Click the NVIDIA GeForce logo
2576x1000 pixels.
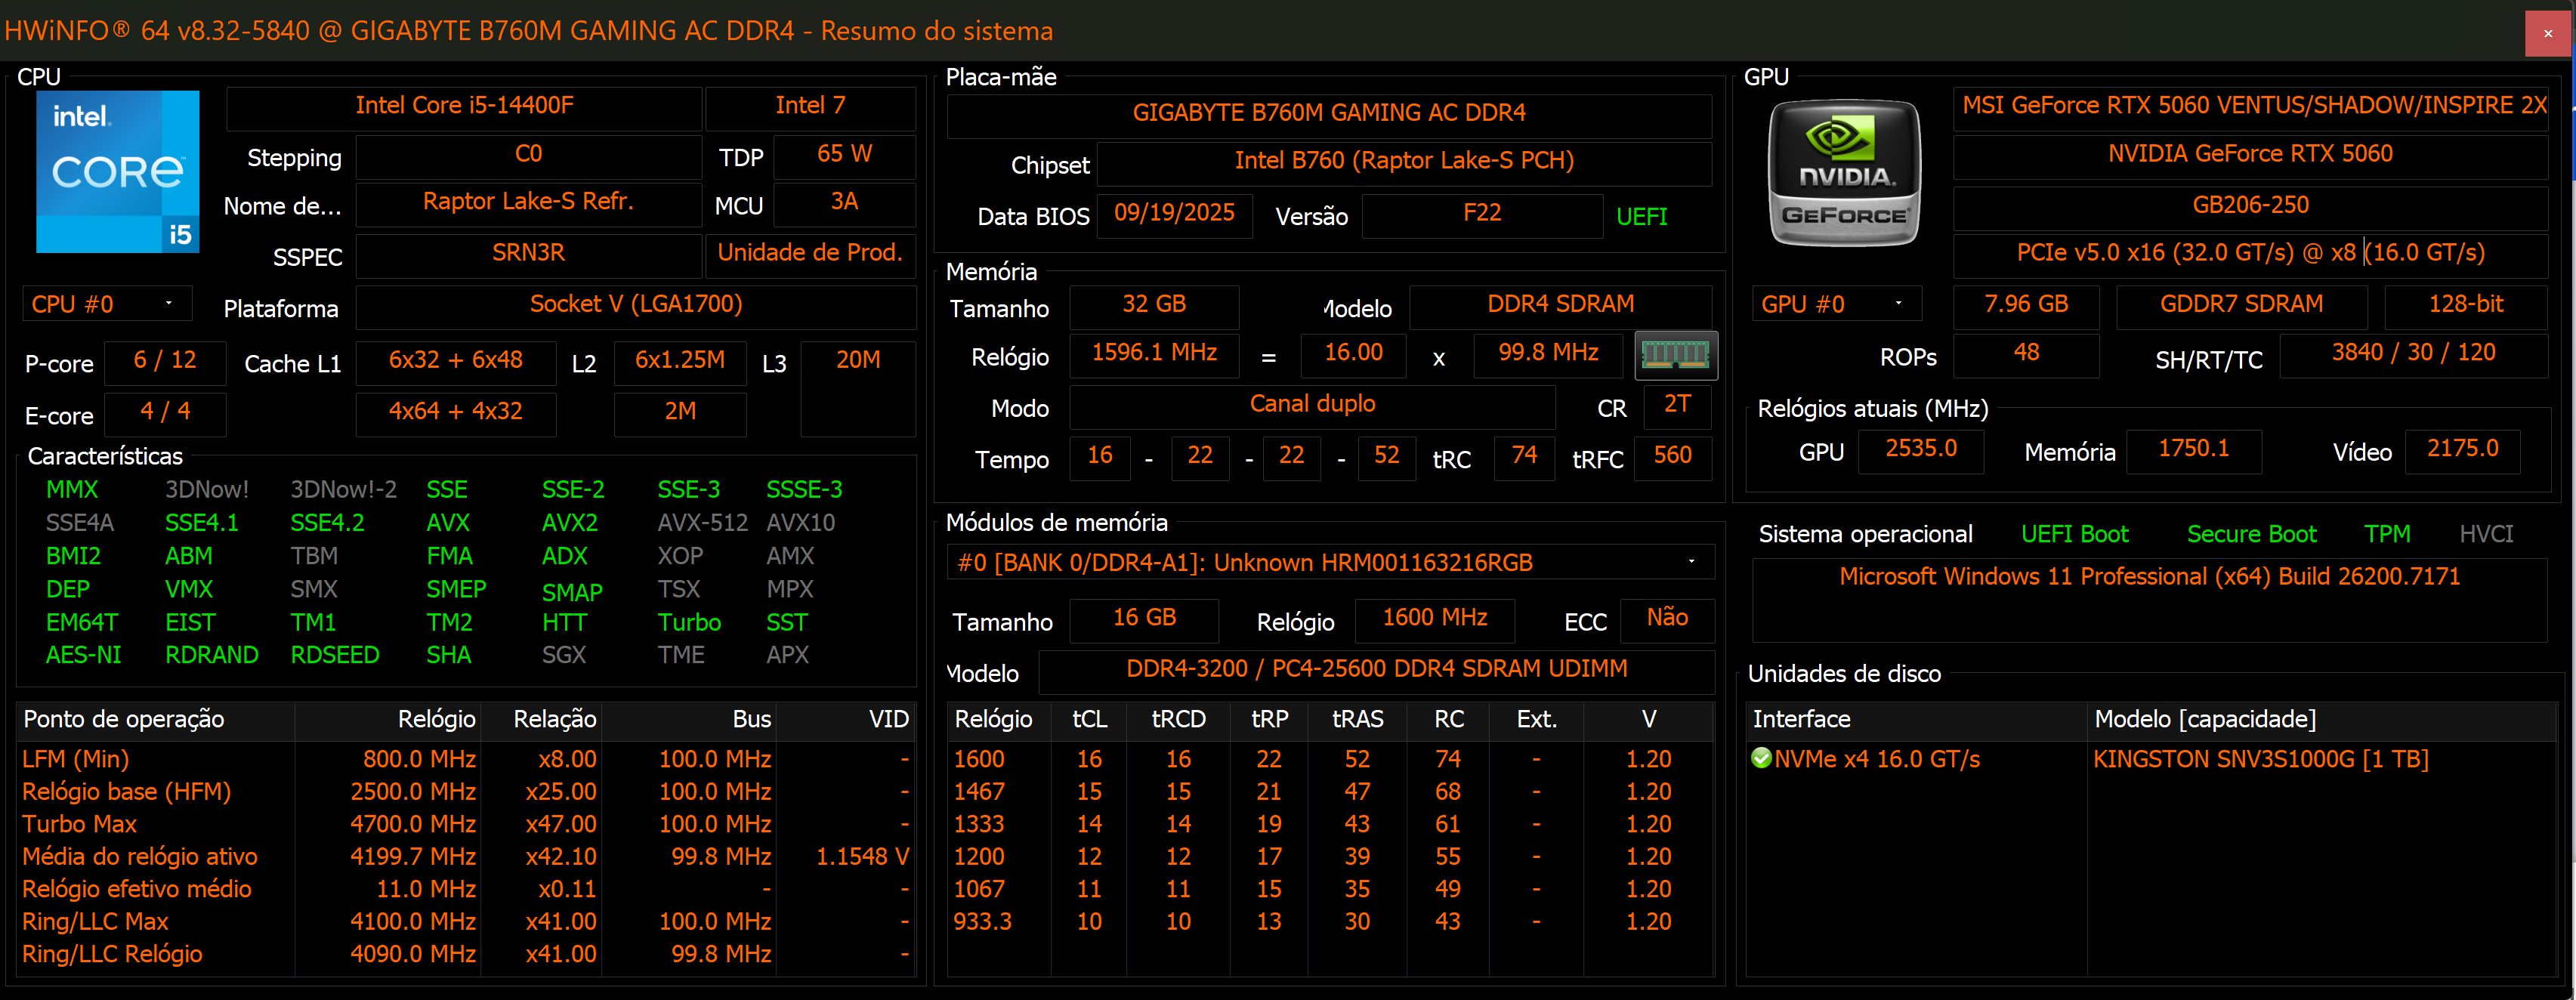point(1844,173)
